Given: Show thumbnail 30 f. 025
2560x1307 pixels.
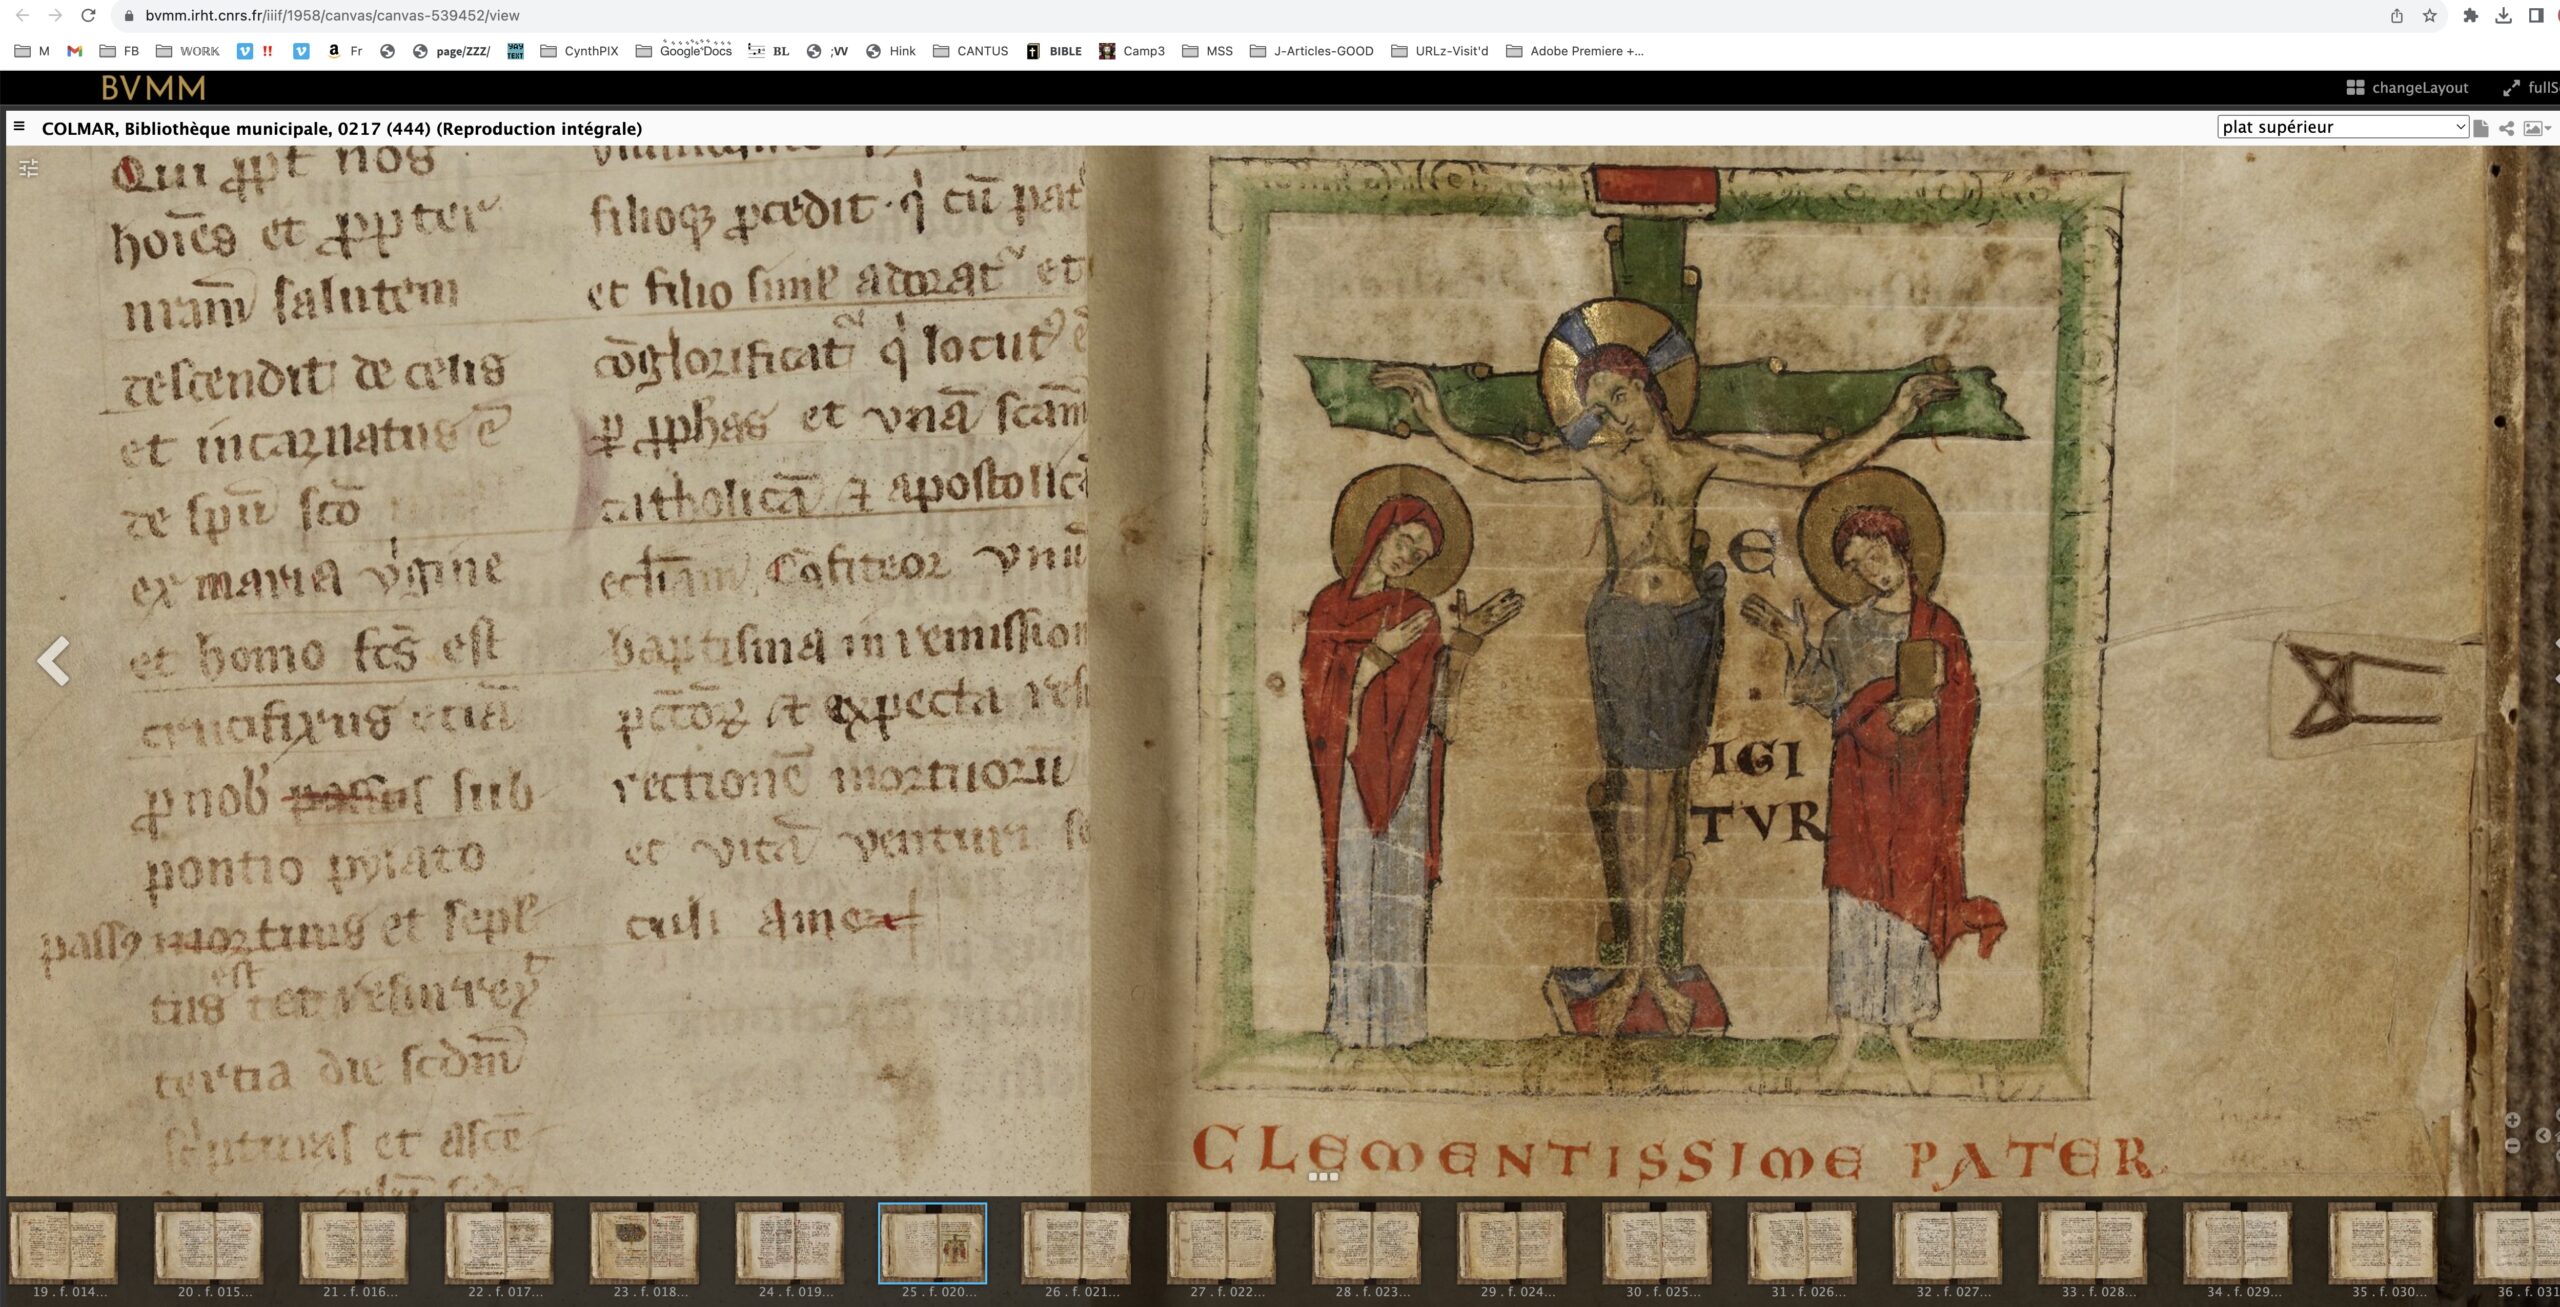Looking at the screenshot, I should [x=1657, y=1242].
